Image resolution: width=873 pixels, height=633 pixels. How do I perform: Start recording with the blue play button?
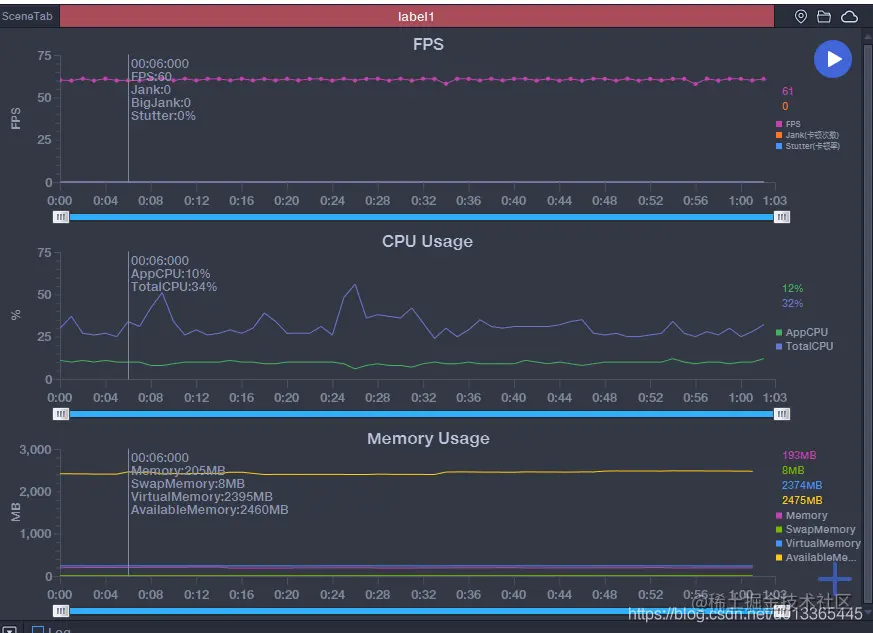(833, 59)
